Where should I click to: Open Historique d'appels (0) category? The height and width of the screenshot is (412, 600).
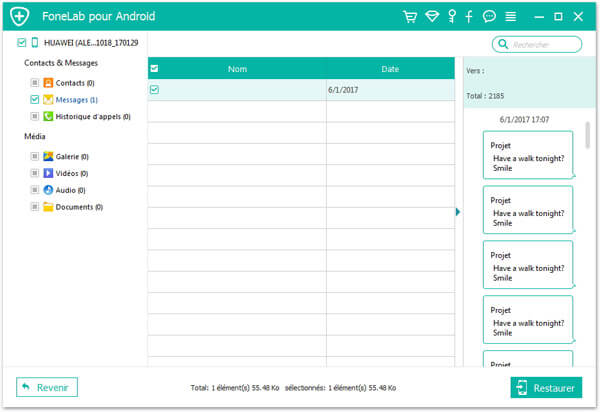[x=93, y=117]
